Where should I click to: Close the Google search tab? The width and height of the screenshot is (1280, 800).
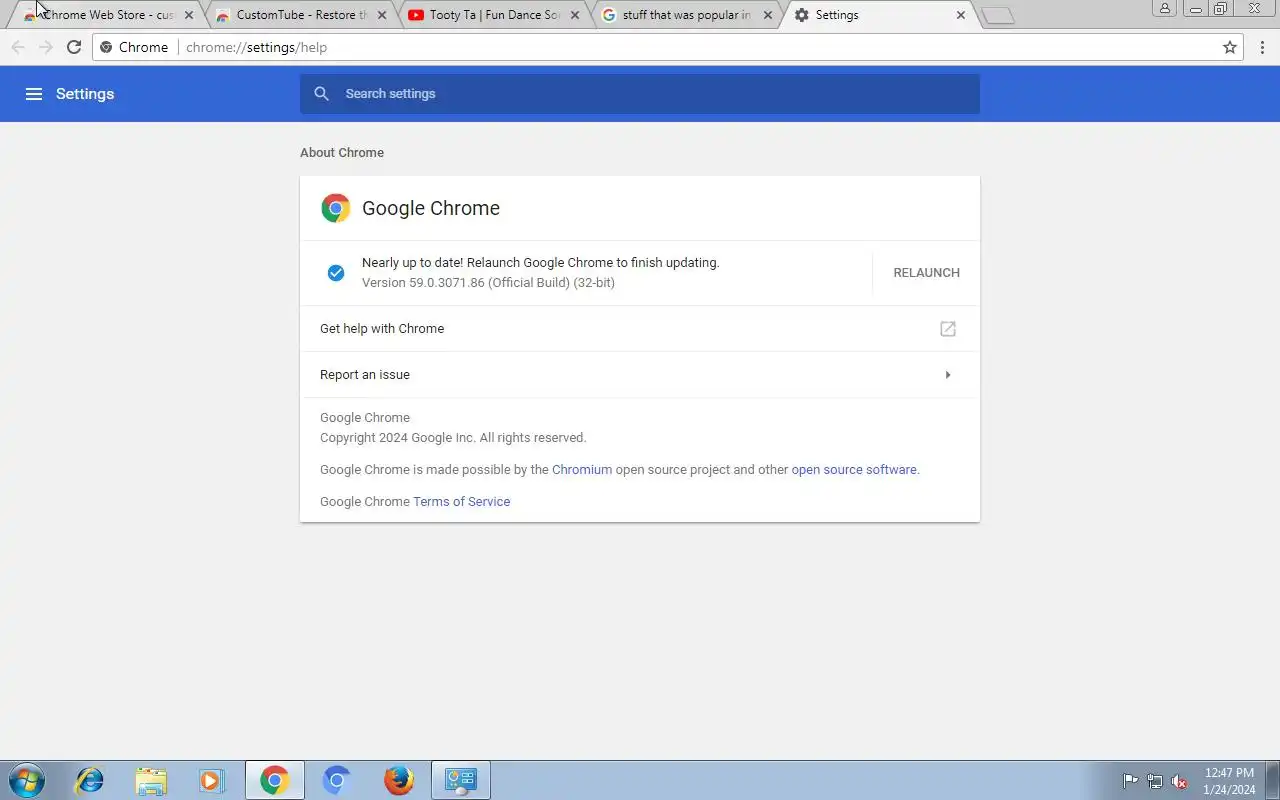768,15
